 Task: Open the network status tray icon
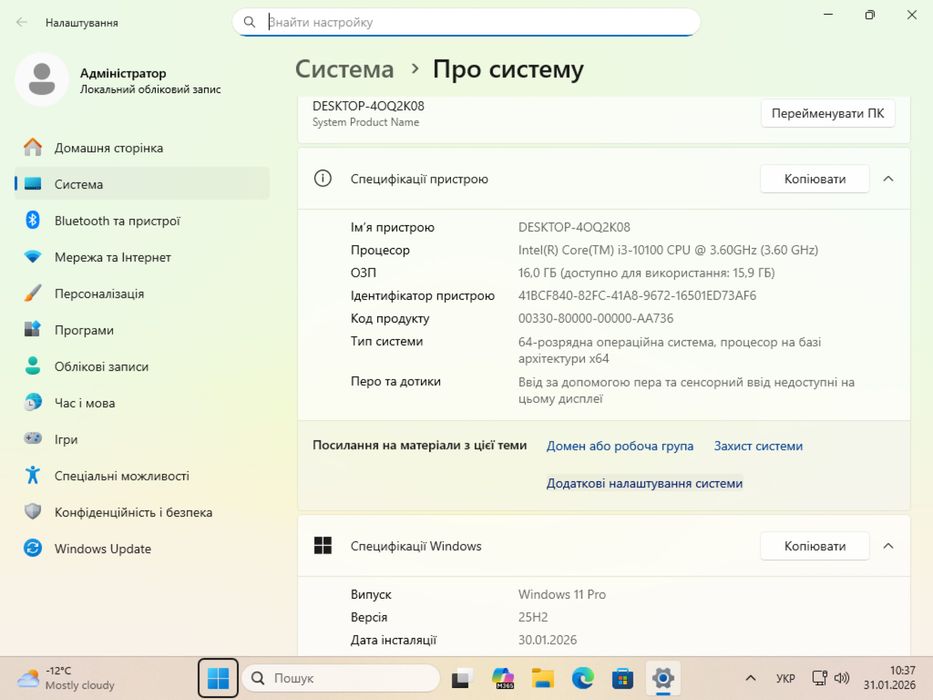point(819,678)
